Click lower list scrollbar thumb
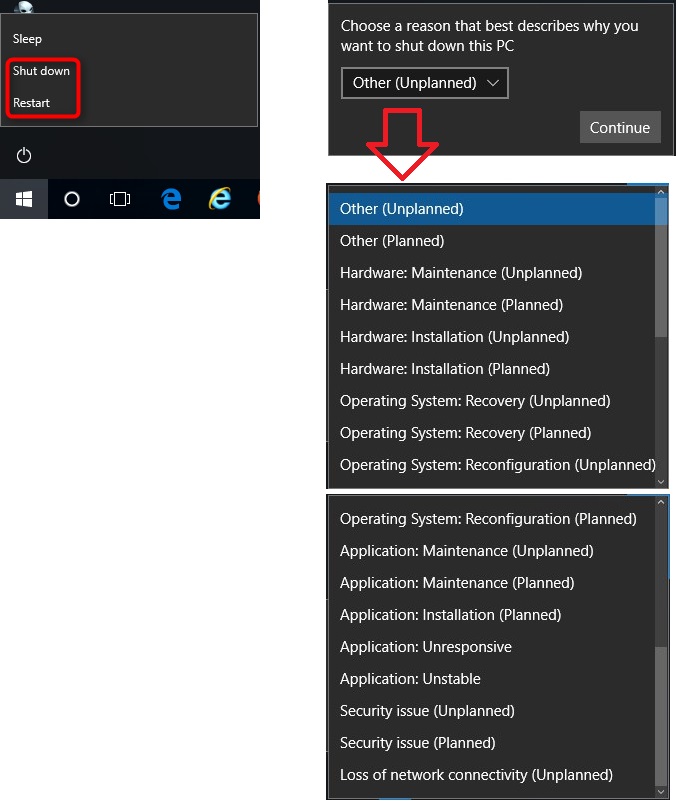 pos(661,716)
